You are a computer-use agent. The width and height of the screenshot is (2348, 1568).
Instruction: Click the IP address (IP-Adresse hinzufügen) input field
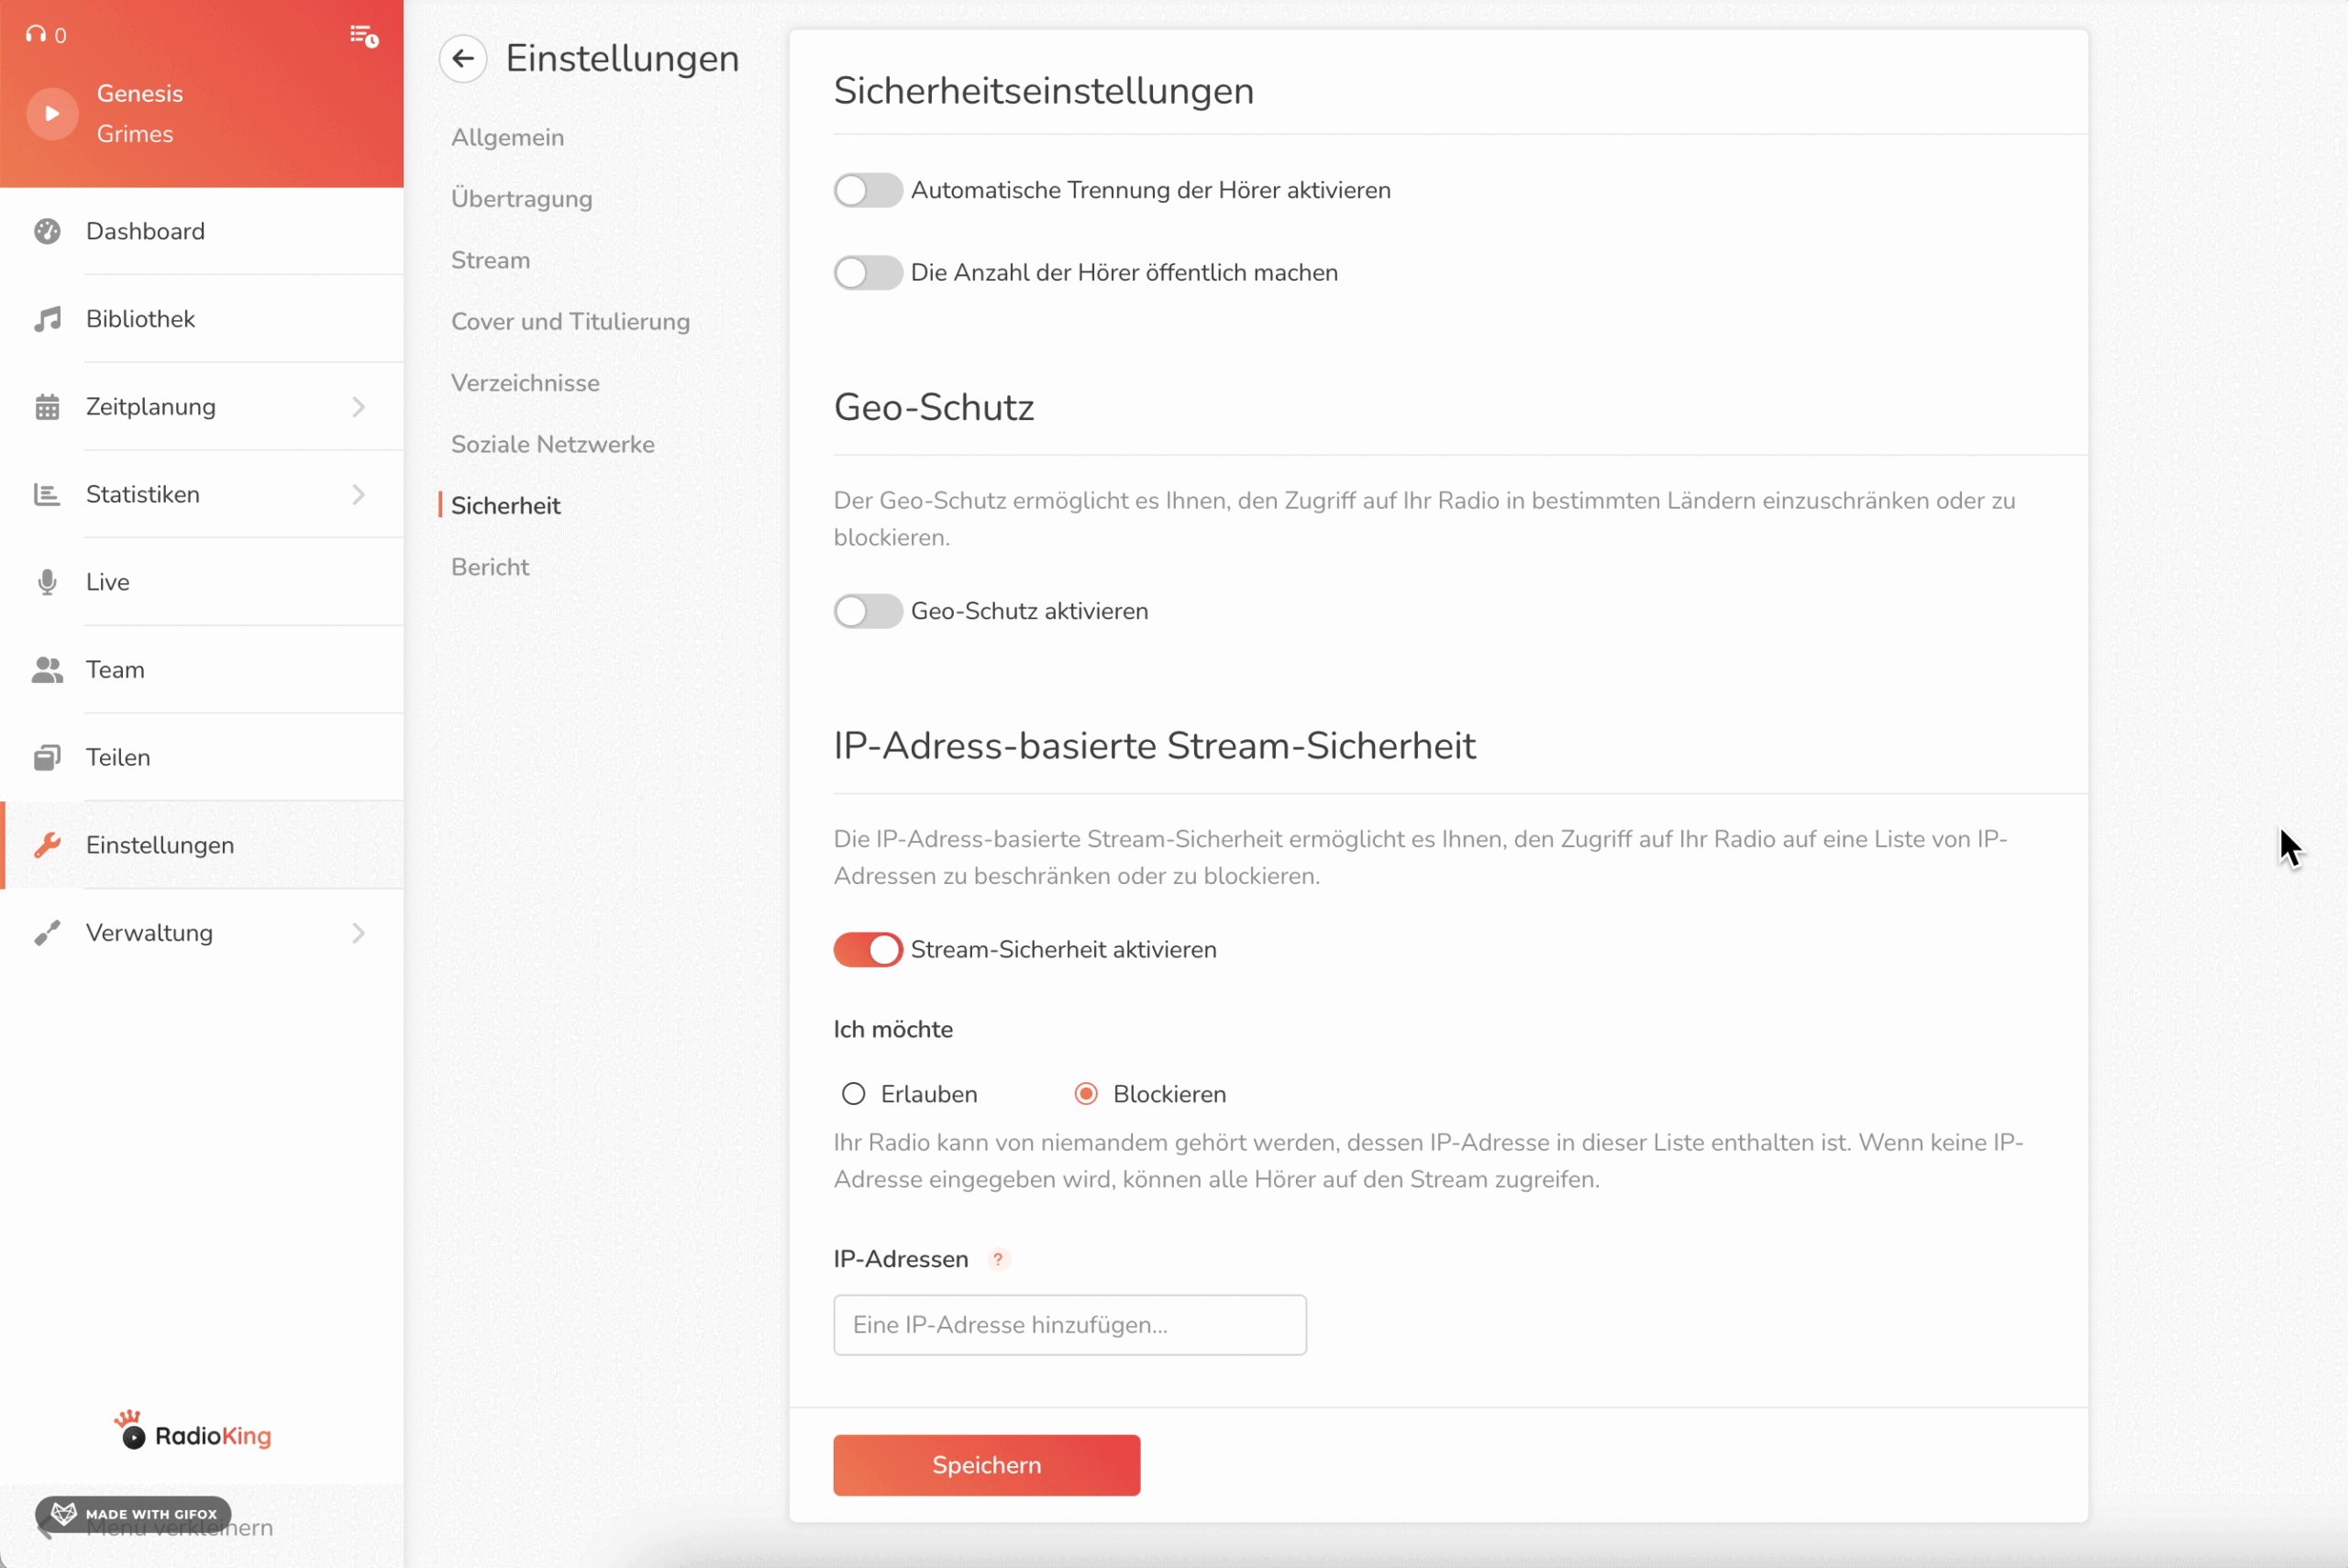point(1069,1325)
